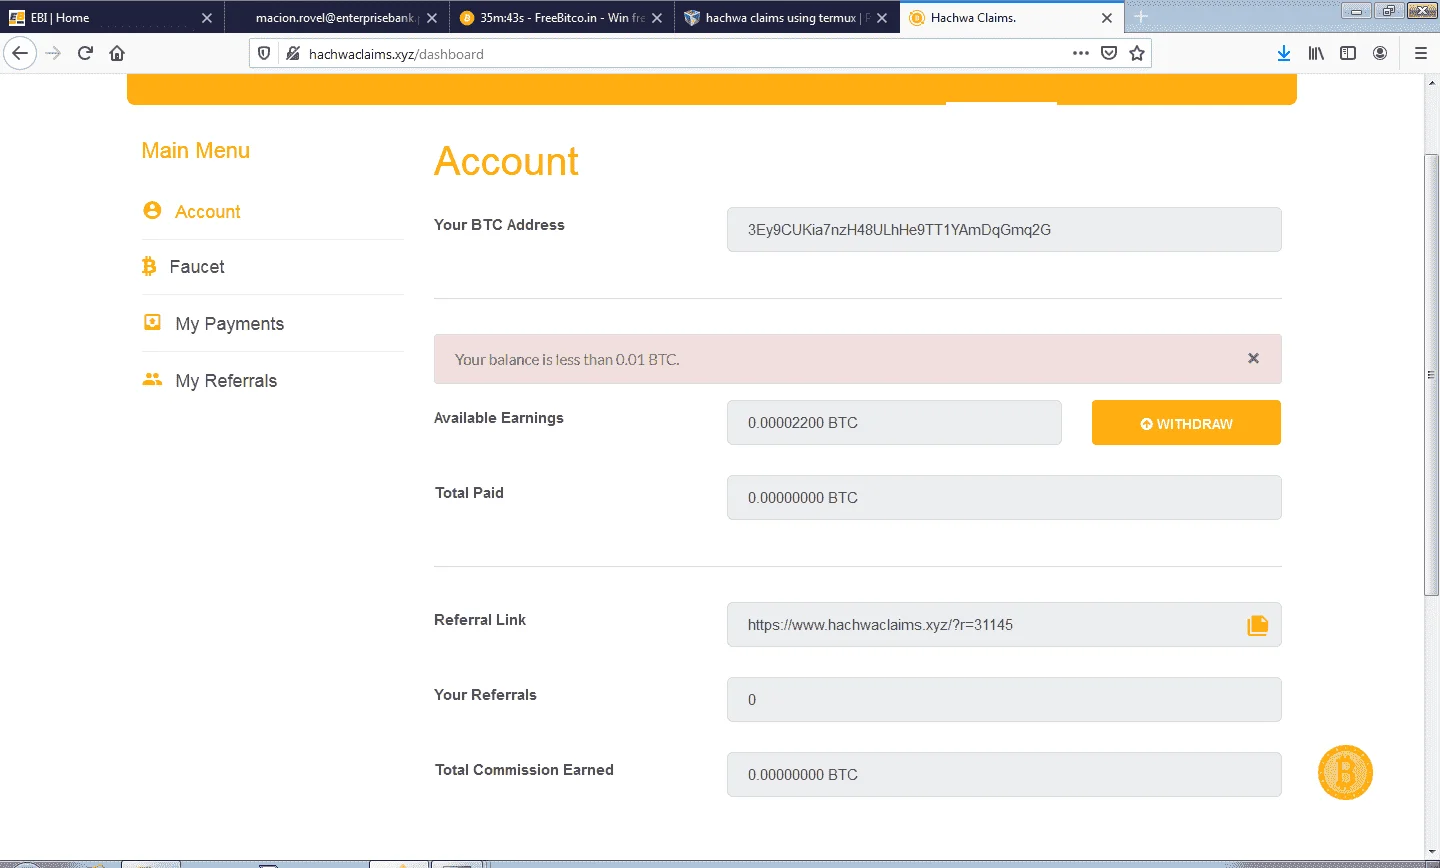Click Total Commission Earned field

click(1004, 774)
